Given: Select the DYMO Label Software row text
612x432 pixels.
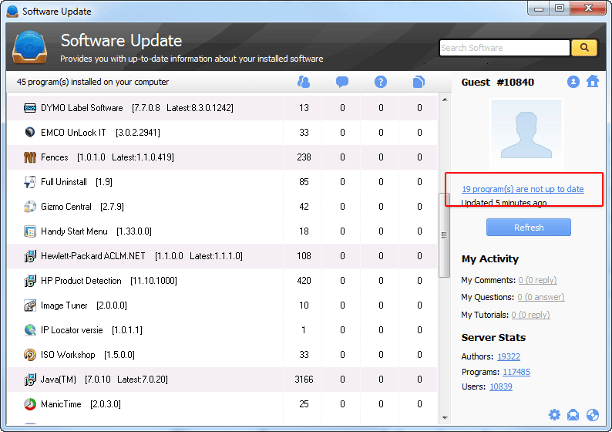Looking at the screenshot, I should tap(137, 108).
